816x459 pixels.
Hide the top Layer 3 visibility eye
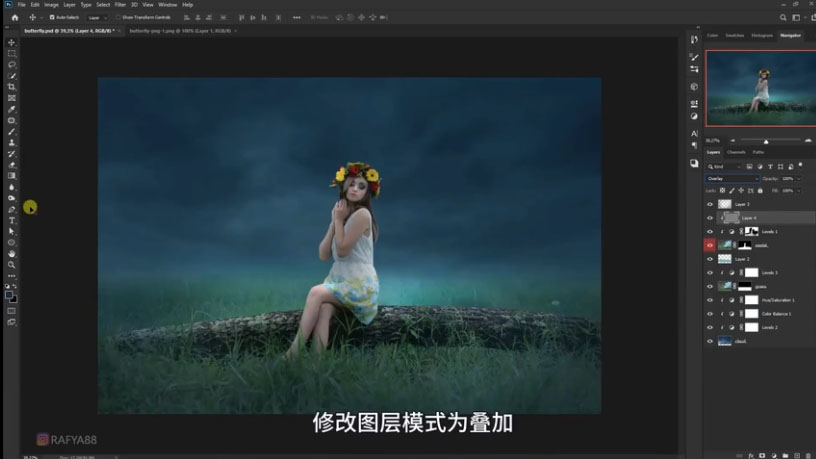(710, 204)
